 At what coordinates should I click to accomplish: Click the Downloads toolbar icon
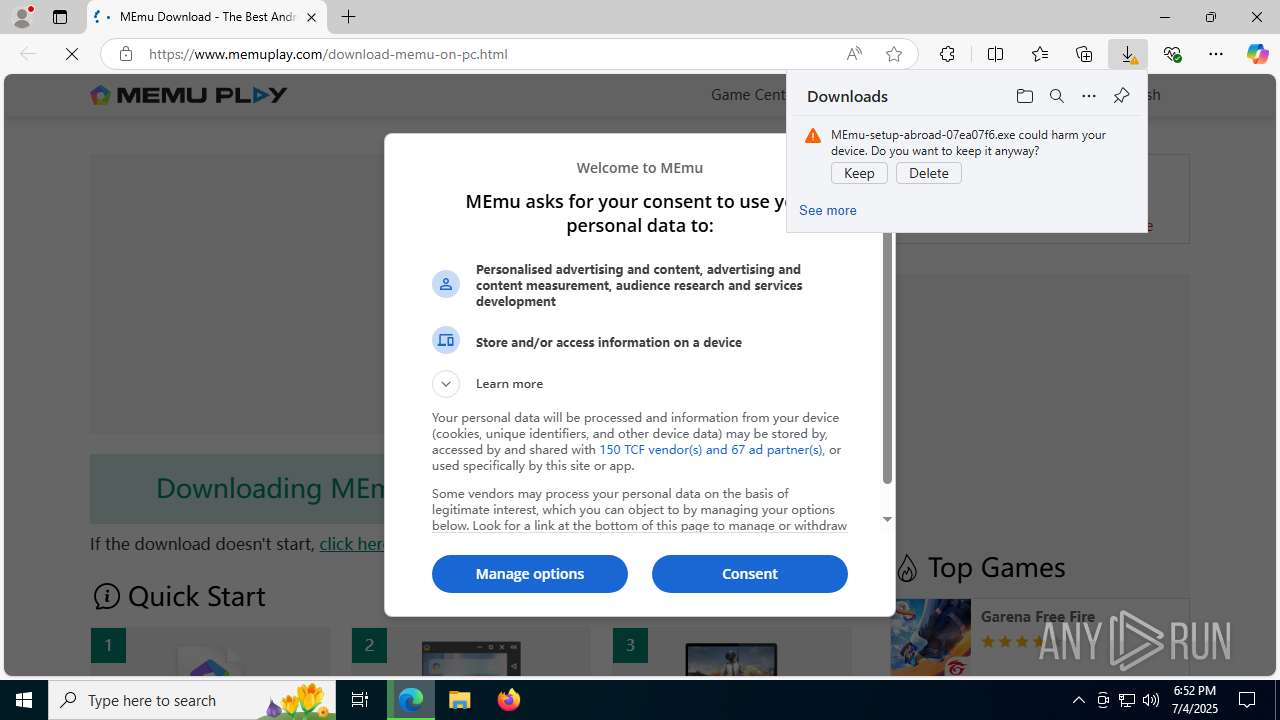click(1128, 54)
